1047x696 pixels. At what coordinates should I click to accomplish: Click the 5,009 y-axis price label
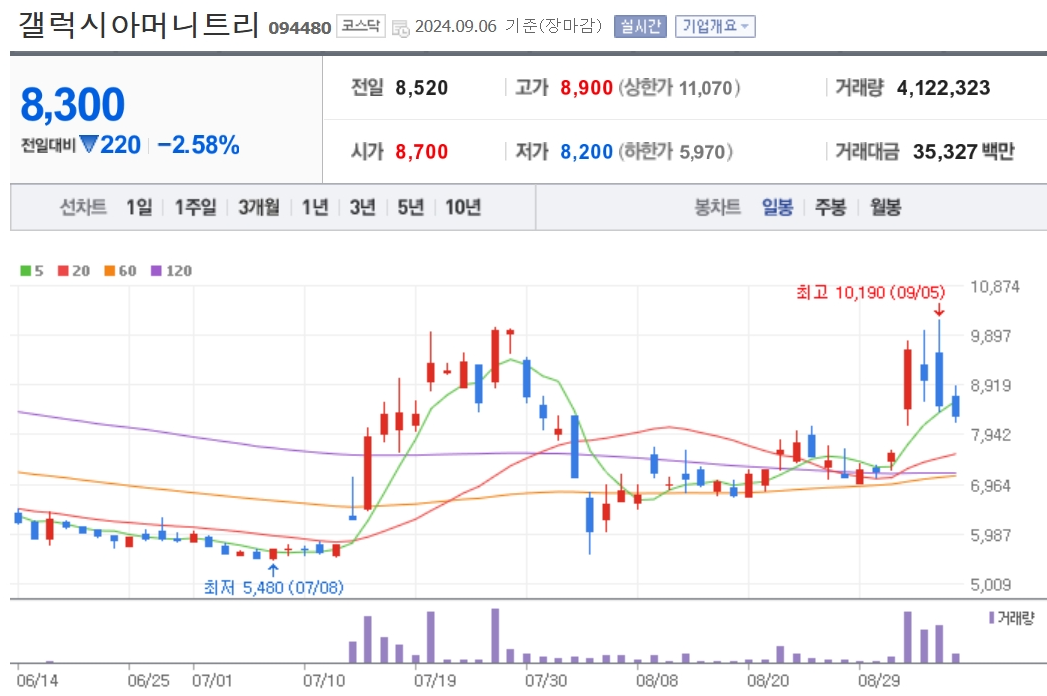[x=991, y=584]
